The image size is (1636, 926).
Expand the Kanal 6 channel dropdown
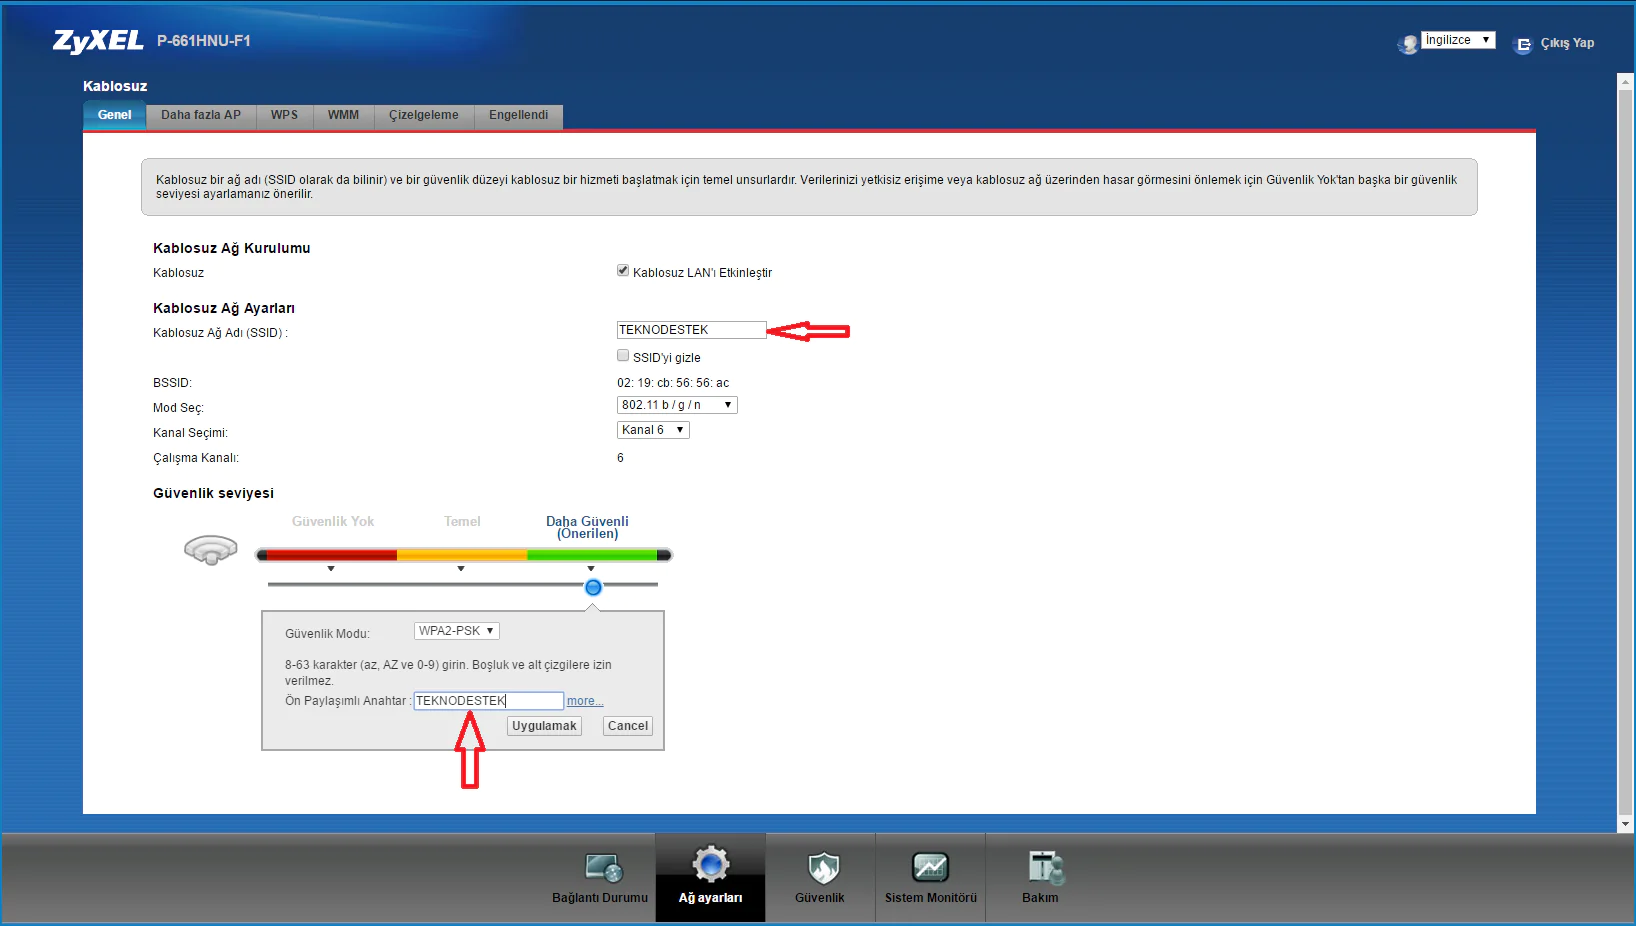[652, 429]
